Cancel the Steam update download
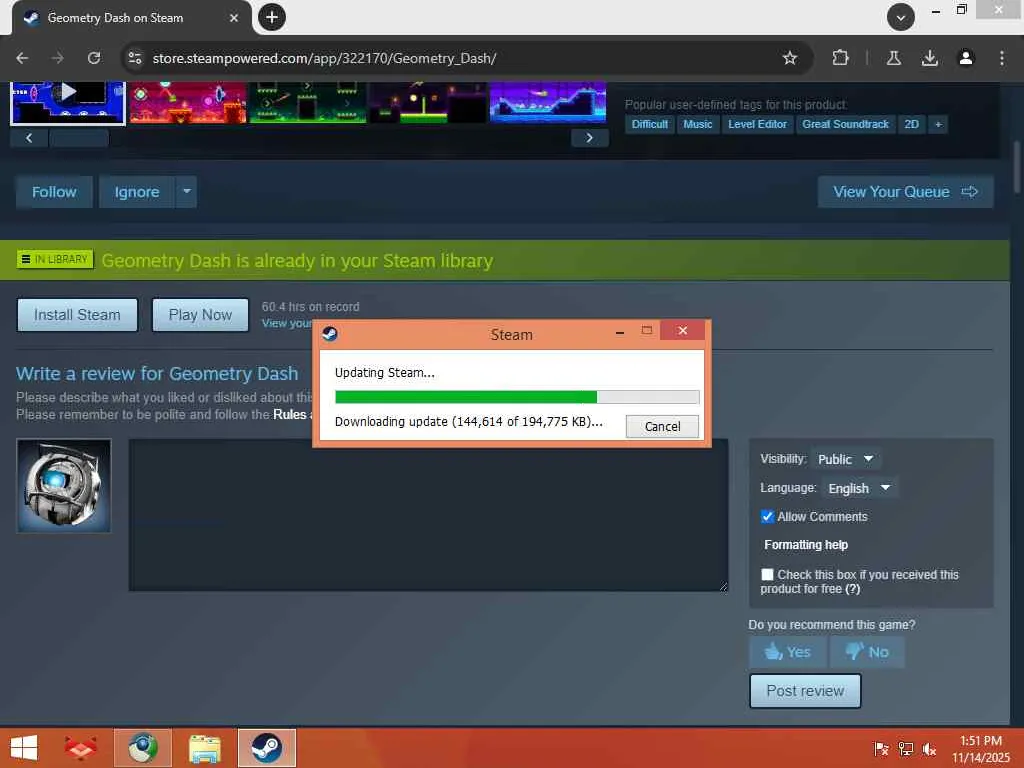 coord(662,426)
